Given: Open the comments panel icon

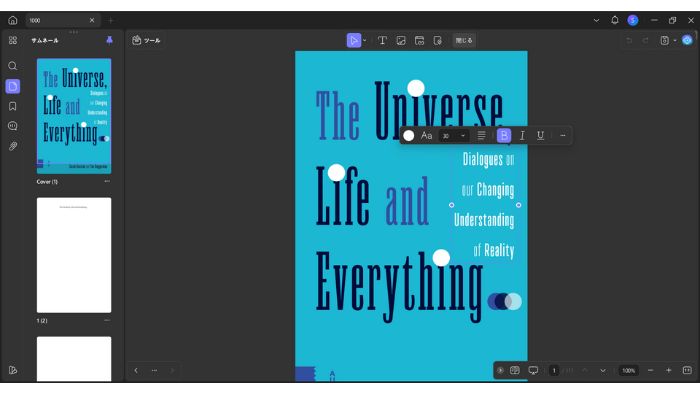Looking at the screenshot, I should point(12,126).
